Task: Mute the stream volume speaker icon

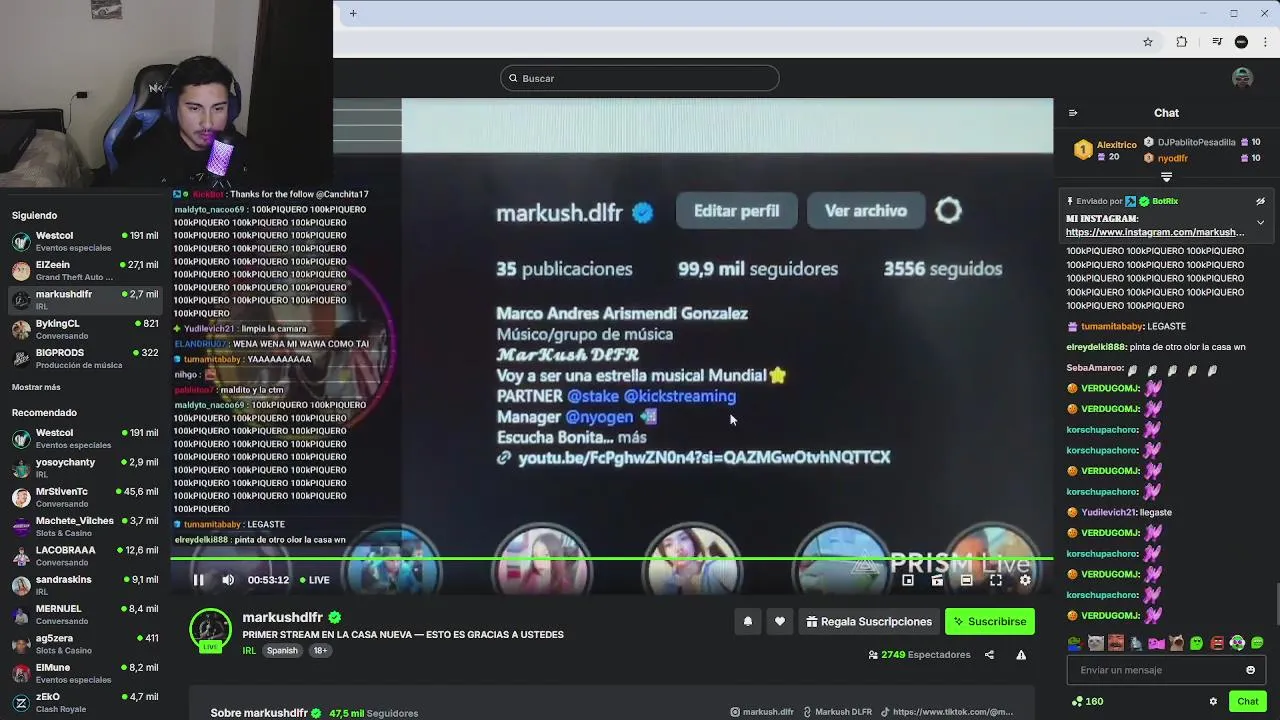Action: (228, 580)
